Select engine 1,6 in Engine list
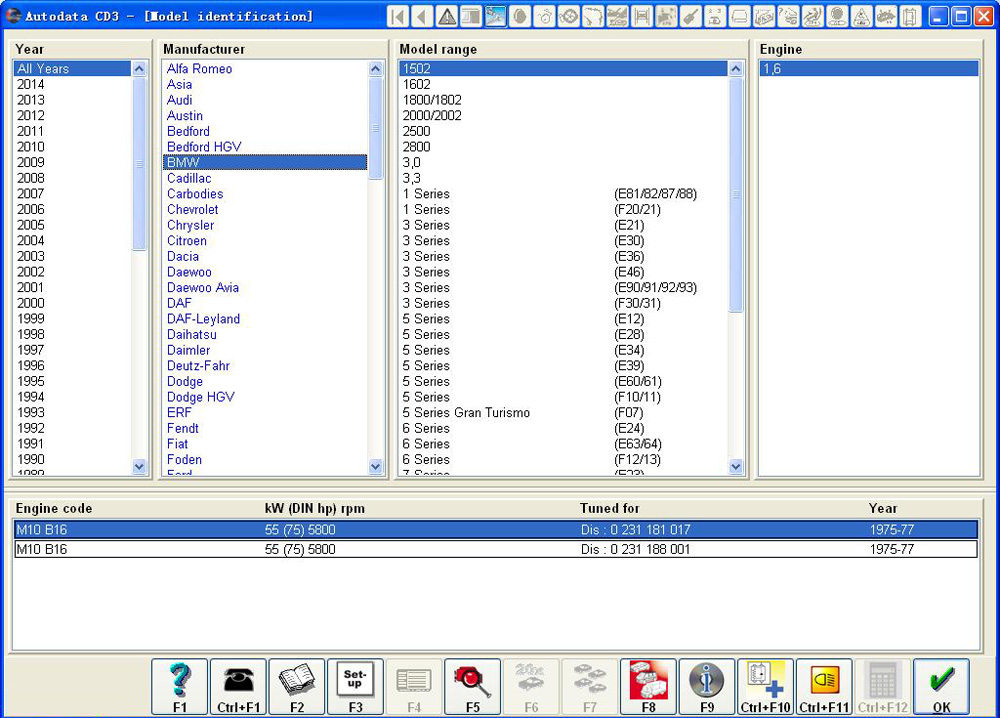 coord(869,69)
